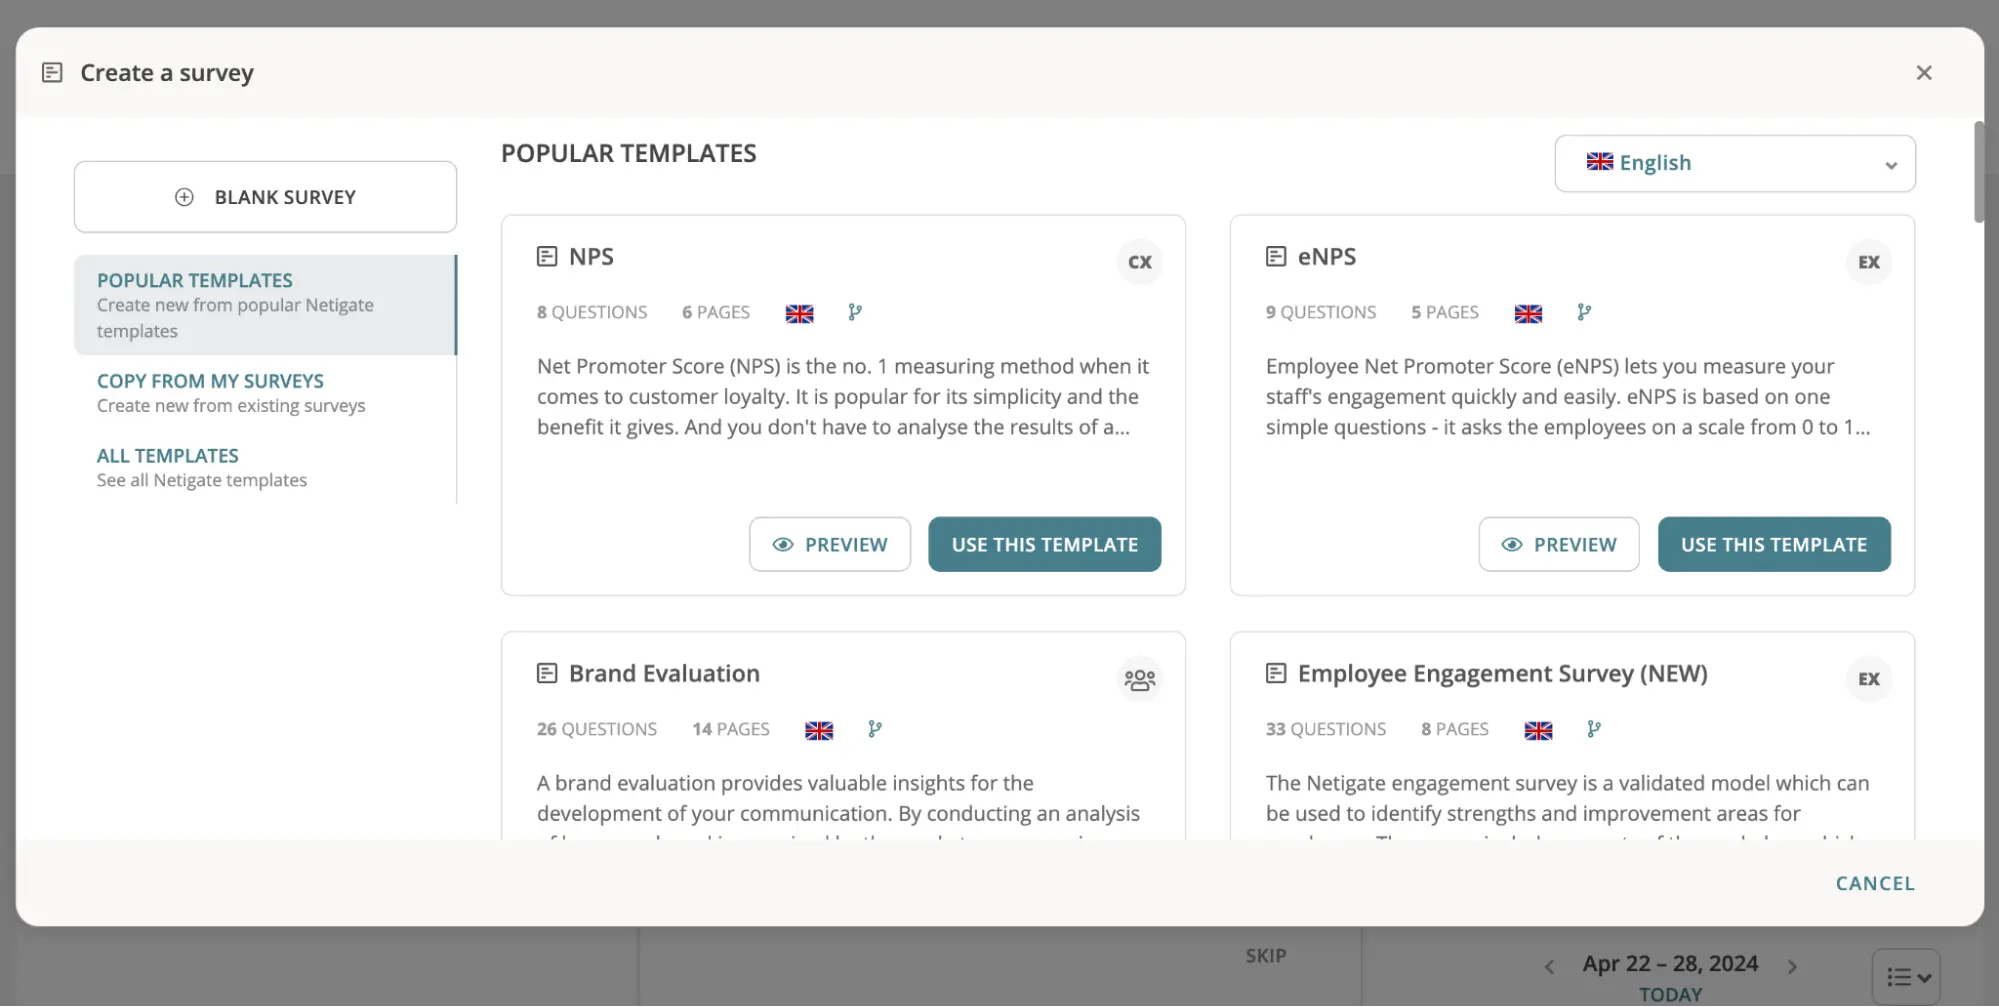Click the UK flag on the Brand Evaluation card
This screenshot has width=1999, height=1007.
819,730
